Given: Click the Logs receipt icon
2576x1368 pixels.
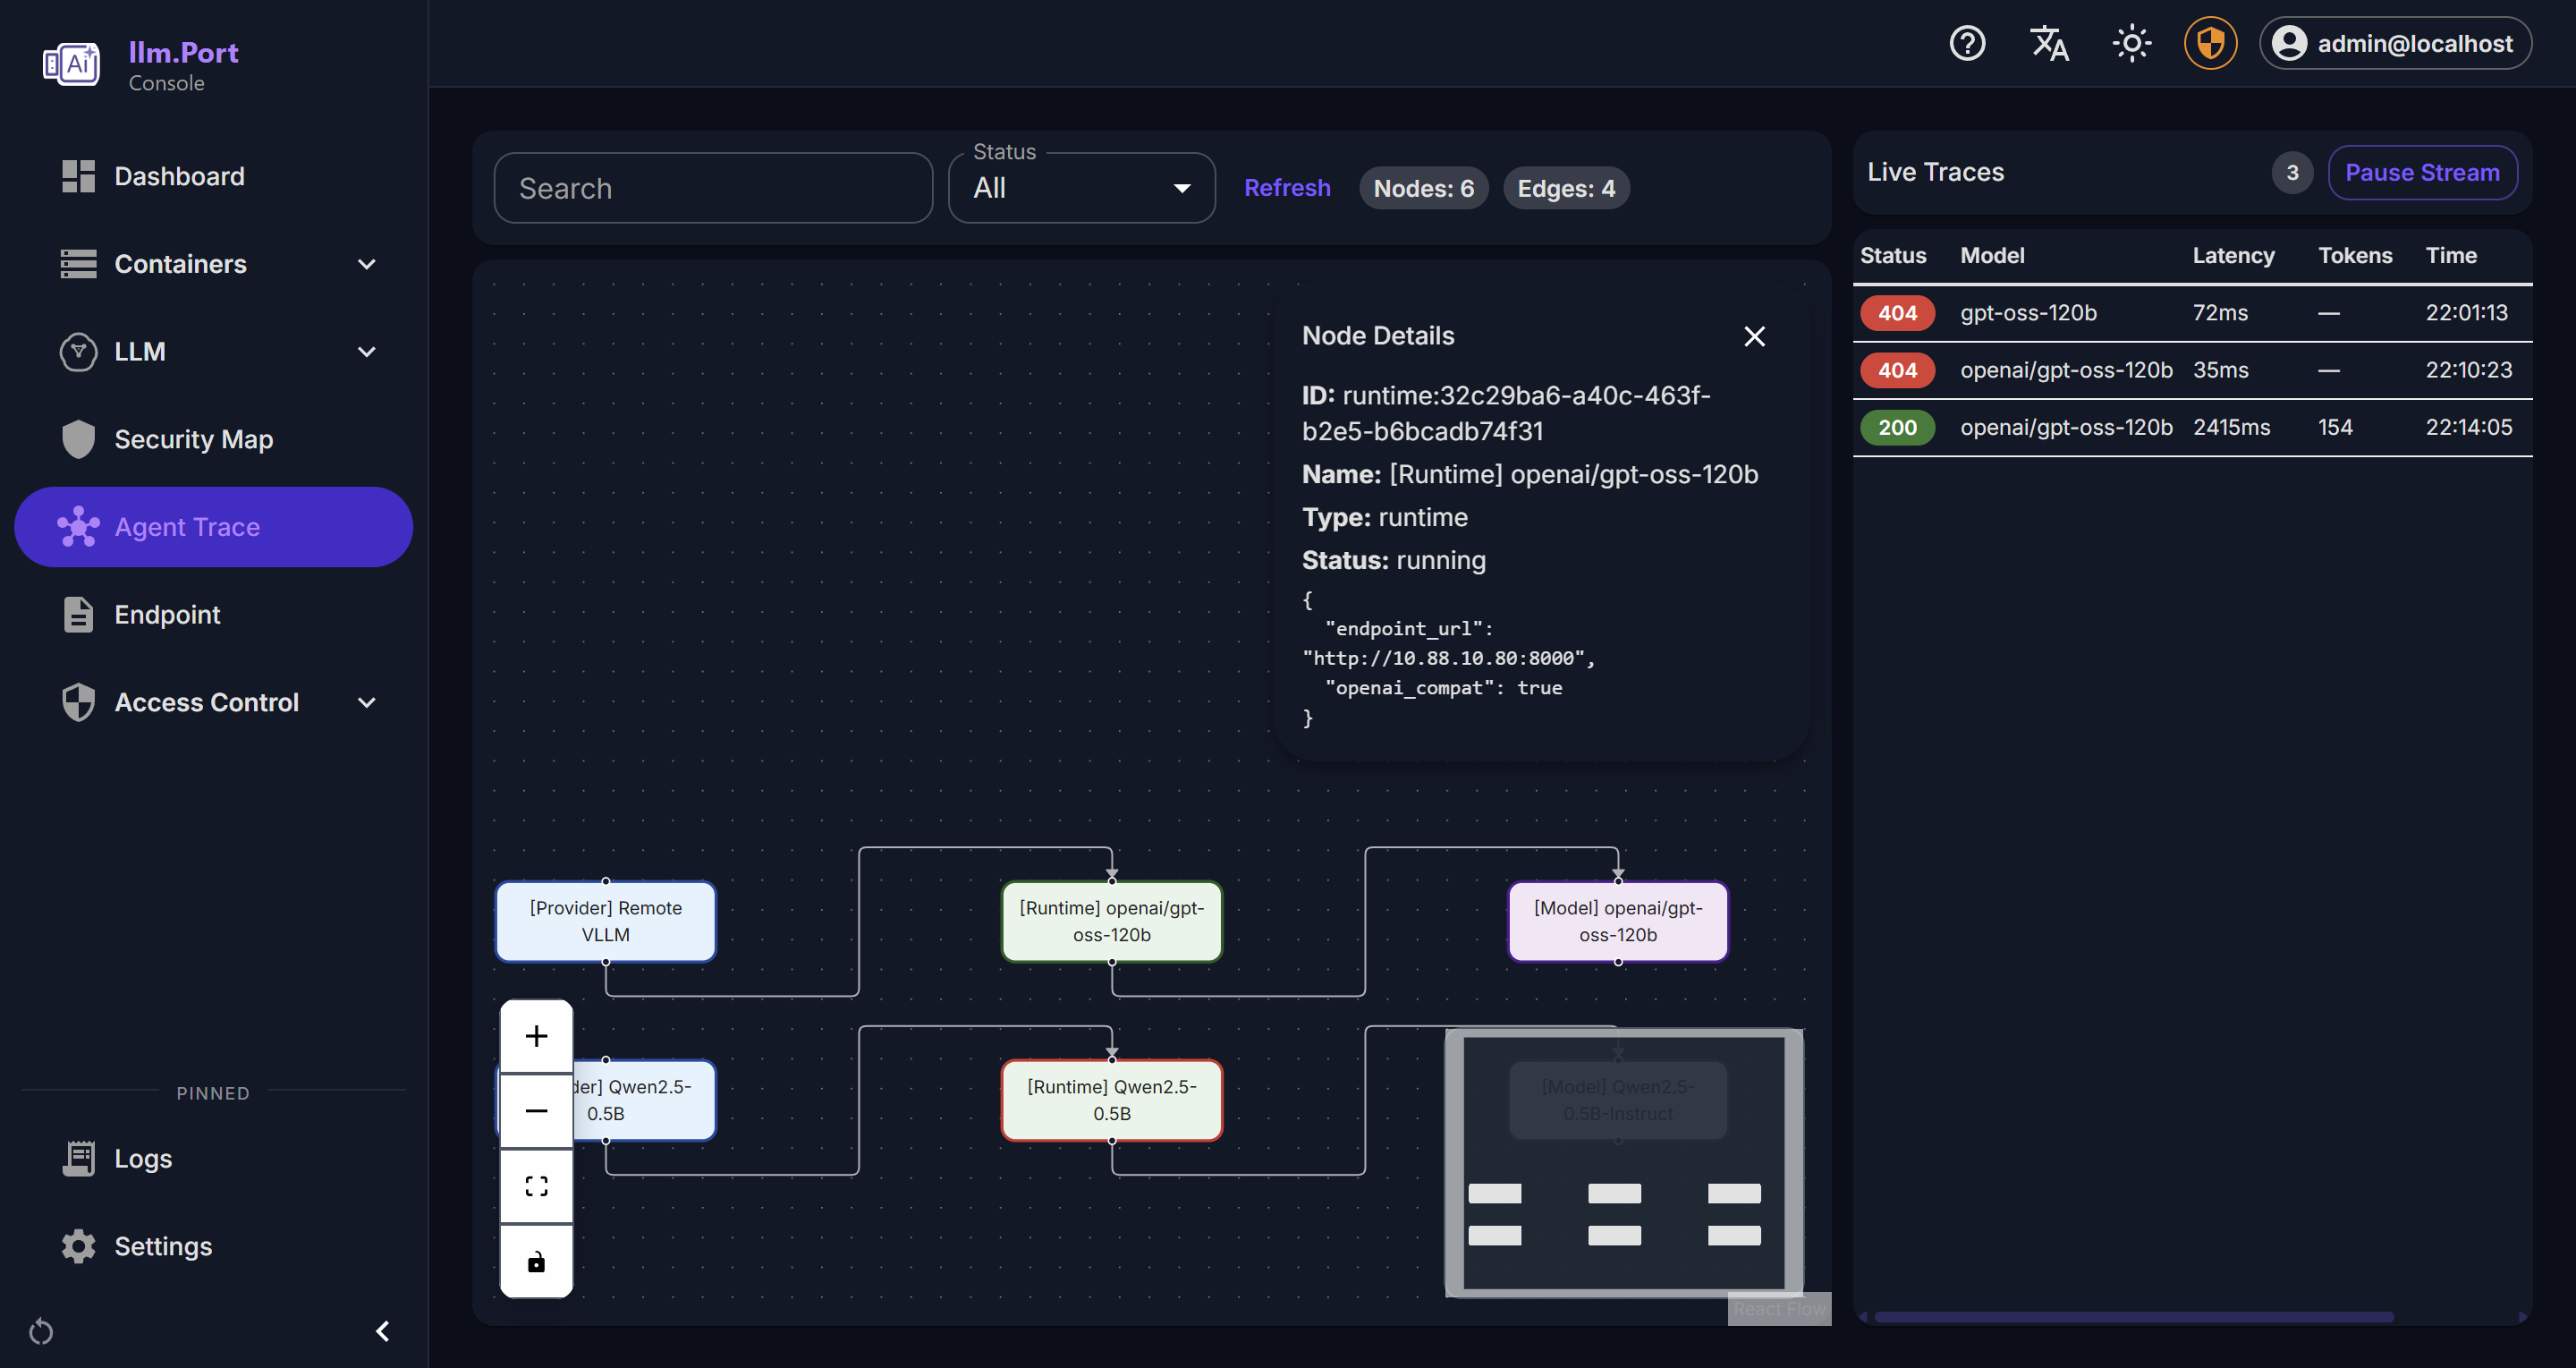Looking at the screenshot, I should click(78, 1158).
